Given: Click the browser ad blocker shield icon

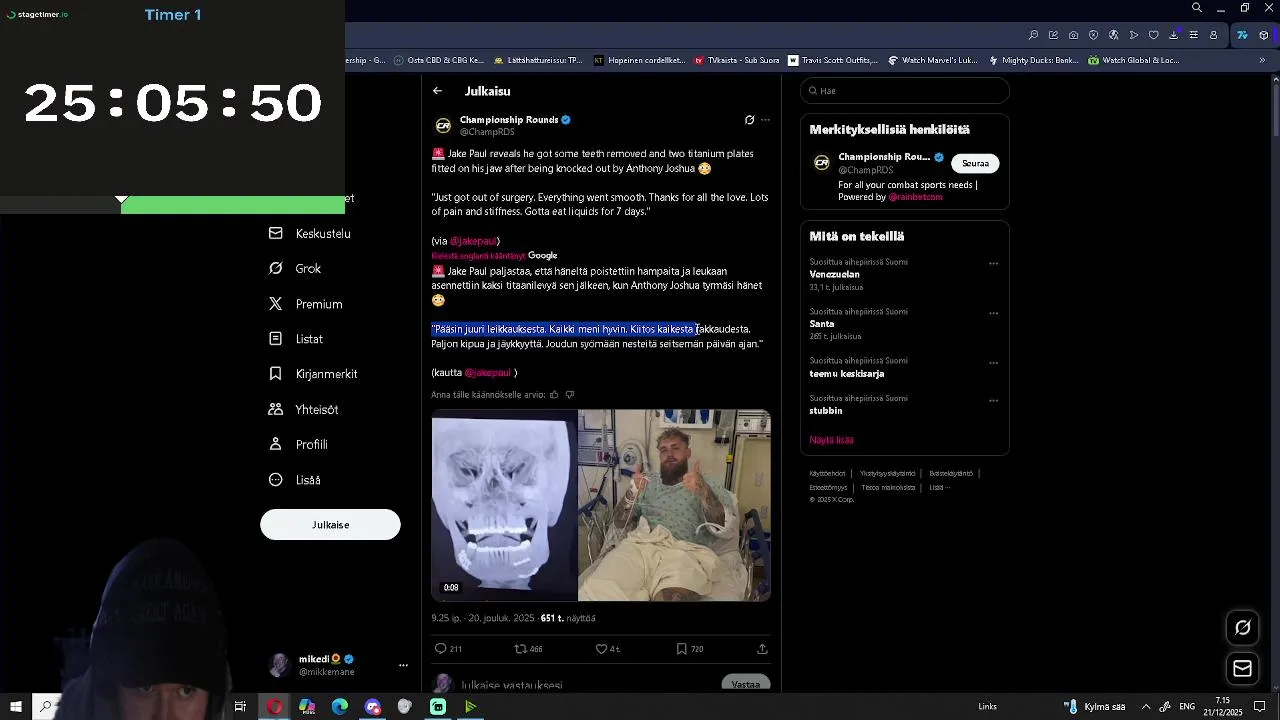Looking at the screenshot, I should coord(1093,35).
